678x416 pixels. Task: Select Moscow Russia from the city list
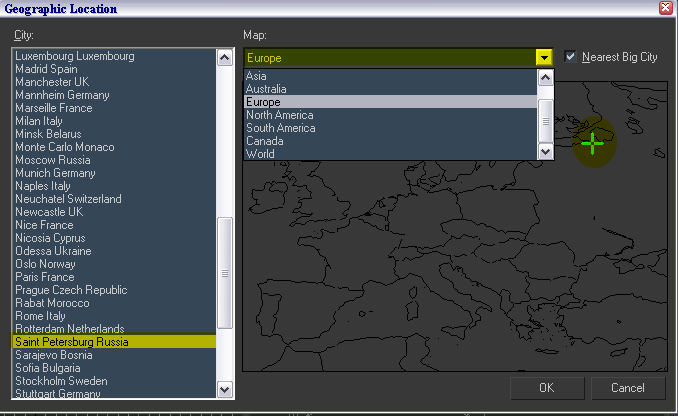tap(52, 160)
